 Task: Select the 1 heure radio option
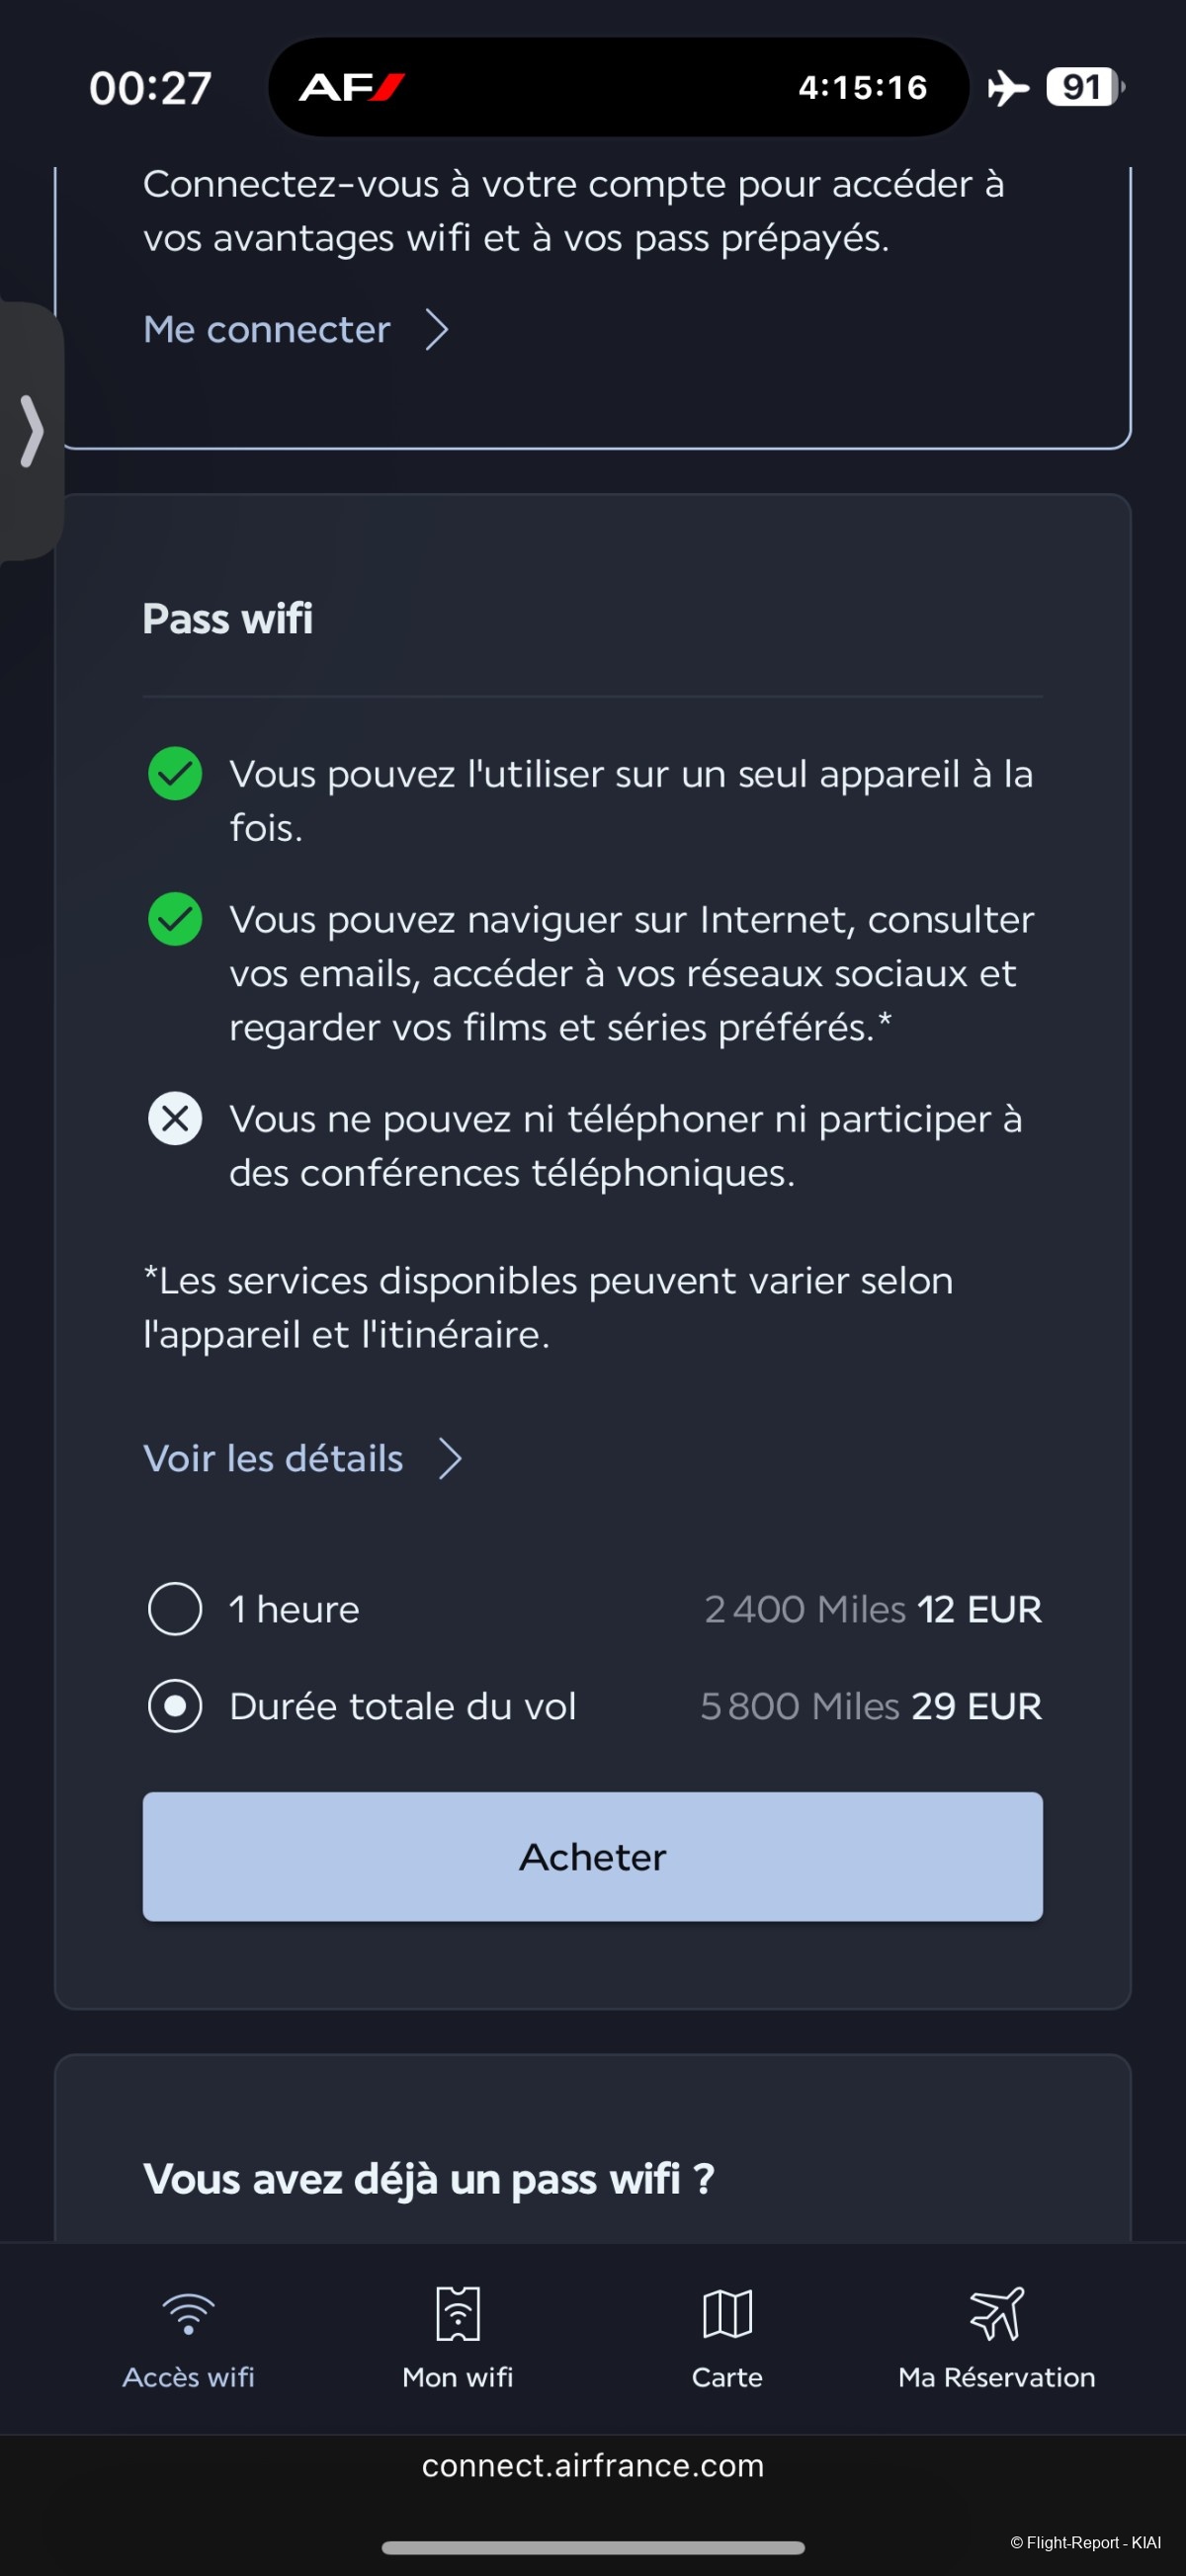[x=175, y=1609]
